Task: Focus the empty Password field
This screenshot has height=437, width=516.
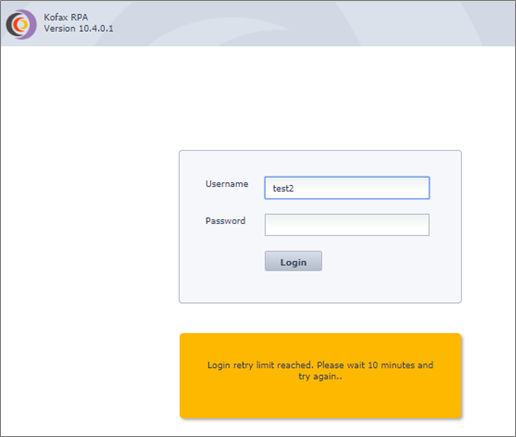Action: 347,225
